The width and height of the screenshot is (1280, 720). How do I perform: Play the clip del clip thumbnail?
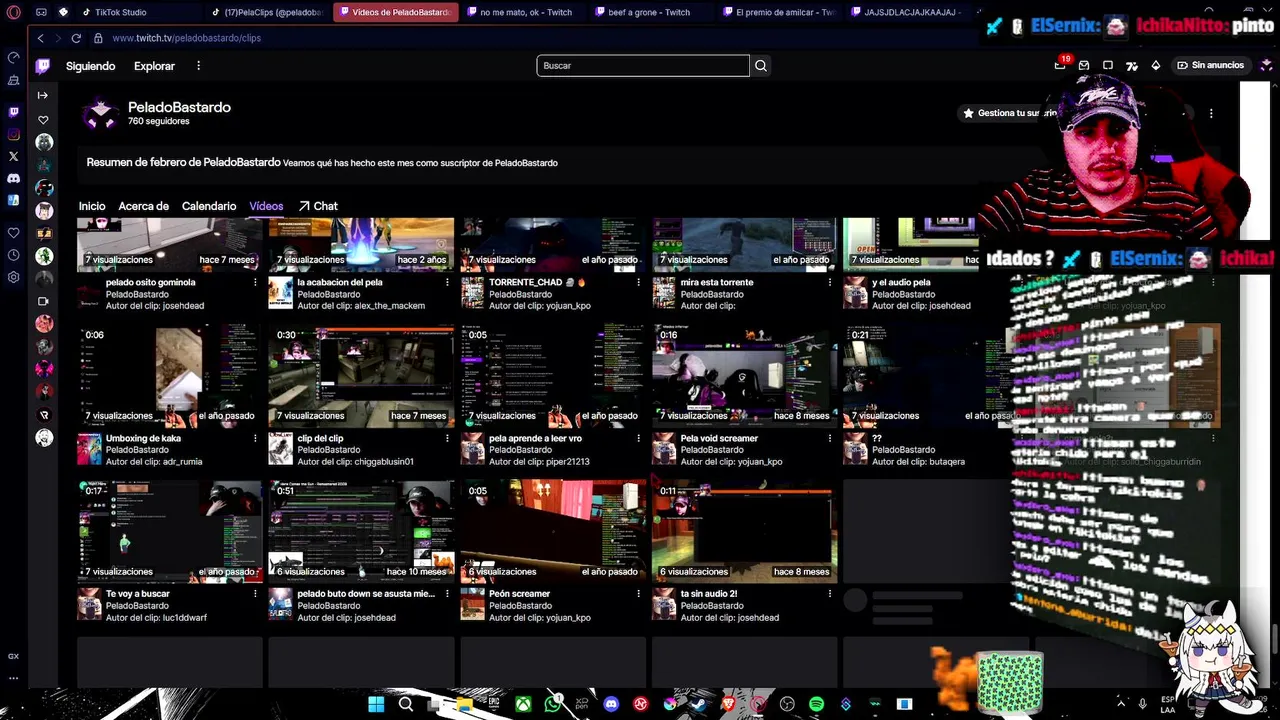pos(361,375)
